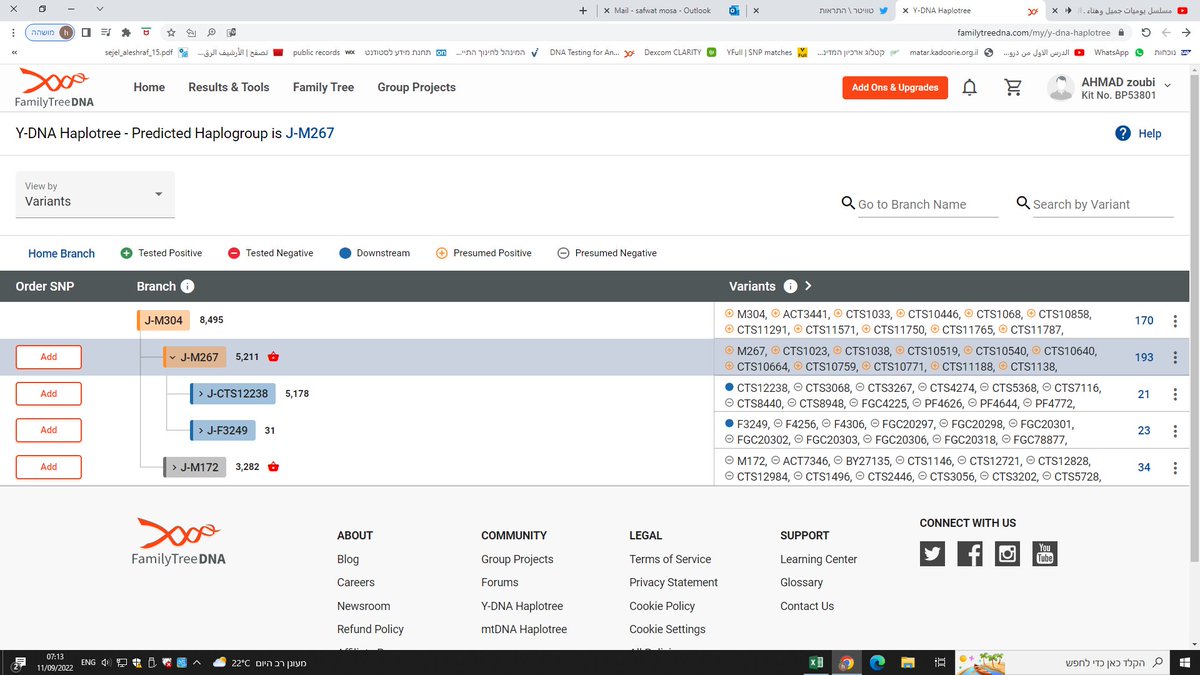
Task: Open the 193 variants count for J-M267
Action: click(x=1144, y=357)
